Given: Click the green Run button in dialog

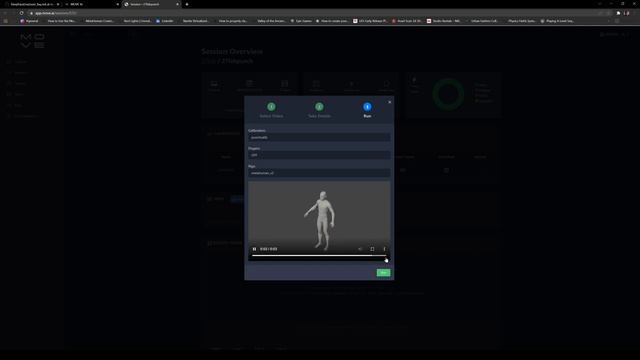Looking at the screenshot, I should tap(383, 273).
